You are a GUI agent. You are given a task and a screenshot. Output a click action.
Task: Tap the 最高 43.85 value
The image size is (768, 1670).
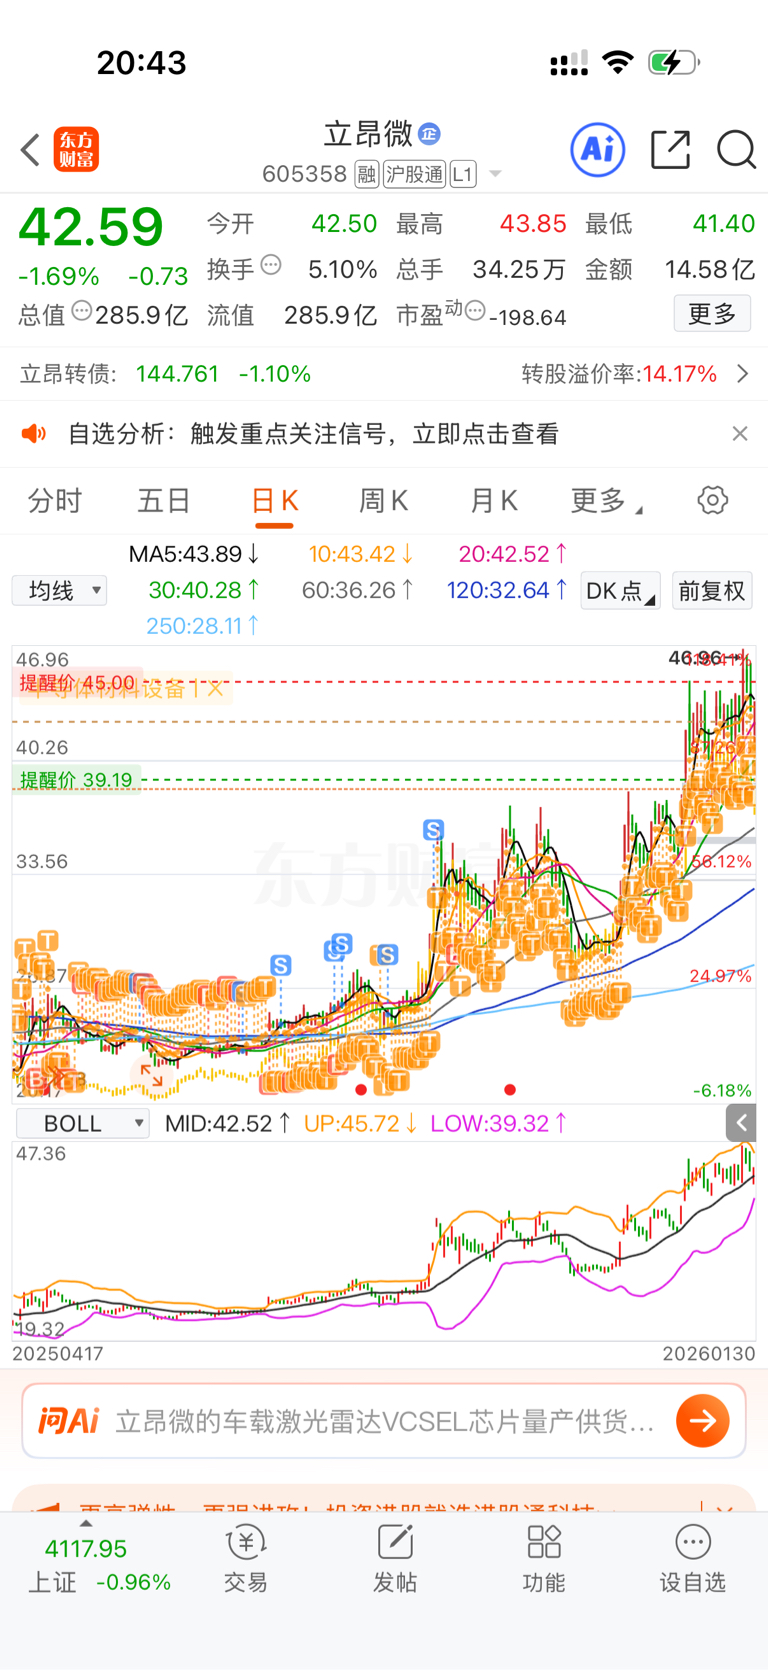point(533,223)
